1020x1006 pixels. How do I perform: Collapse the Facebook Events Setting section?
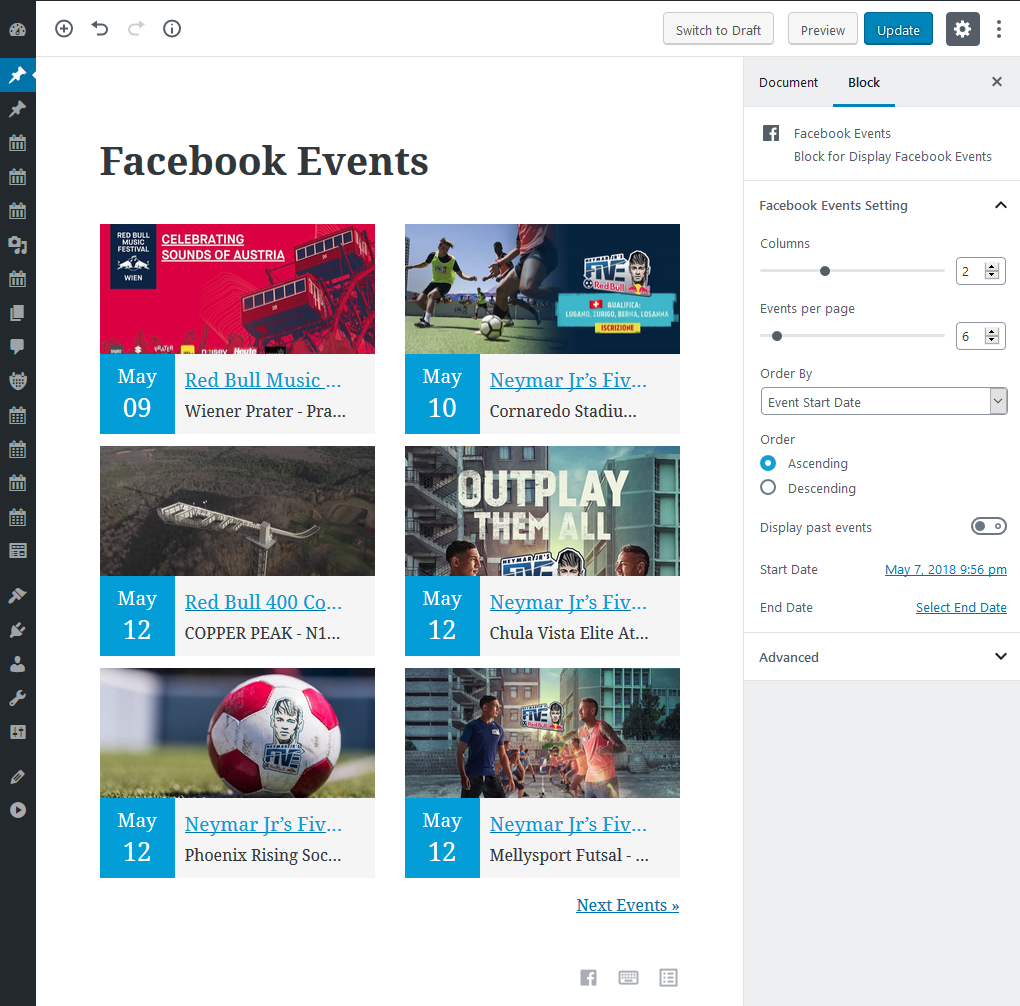(1001, 205)
